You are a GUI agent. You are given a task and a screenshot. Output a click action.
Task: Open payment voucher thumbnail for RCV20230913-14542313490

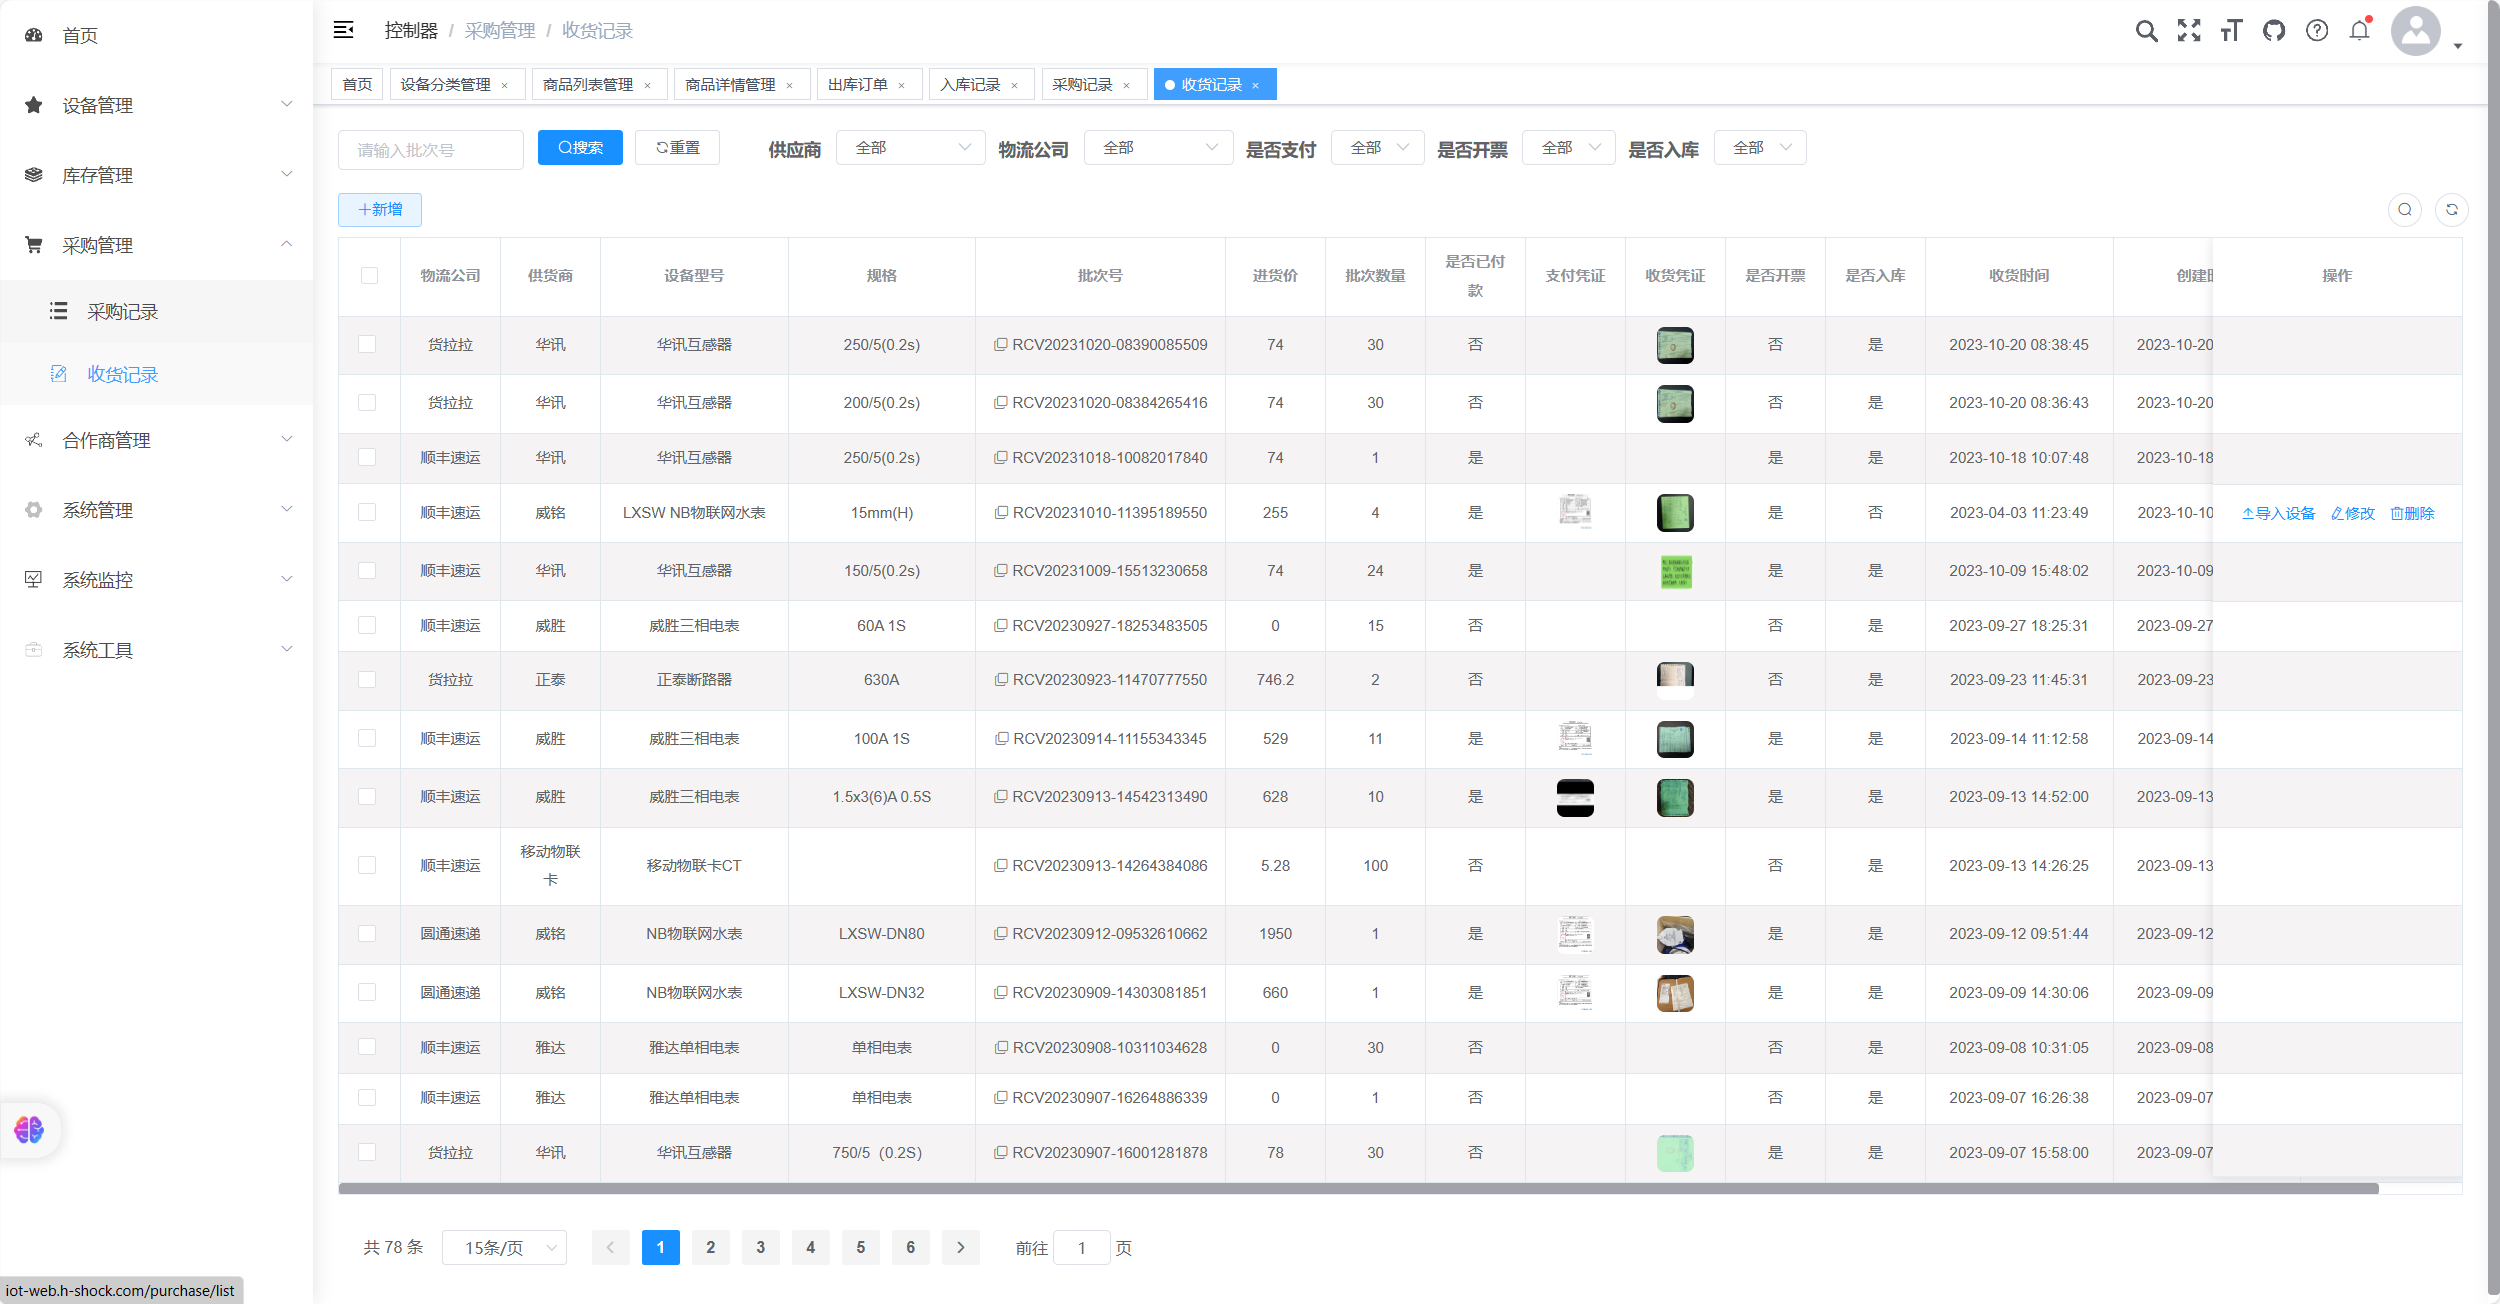(x=1575, y=797)
